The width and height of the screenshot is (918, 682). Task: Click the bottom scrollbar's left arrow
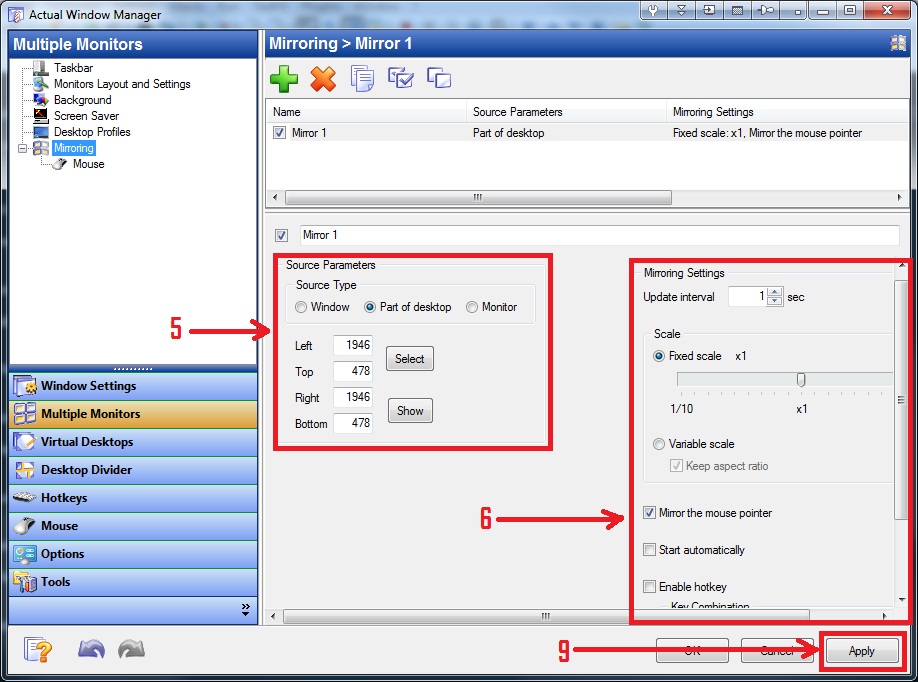(273, 616)
